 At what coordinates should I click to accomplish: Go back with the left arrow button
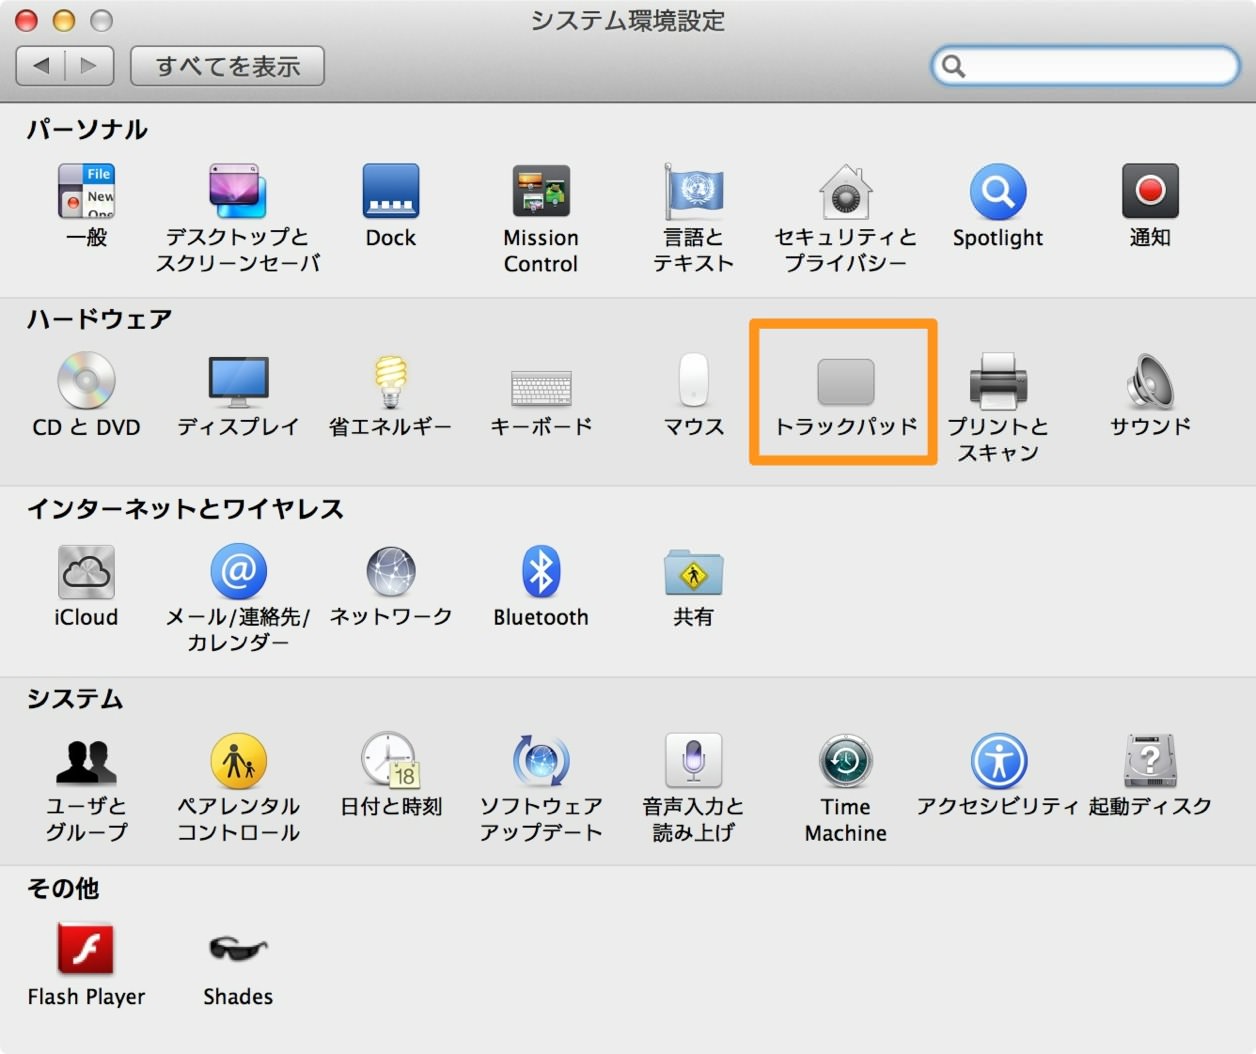coord(41,66)
